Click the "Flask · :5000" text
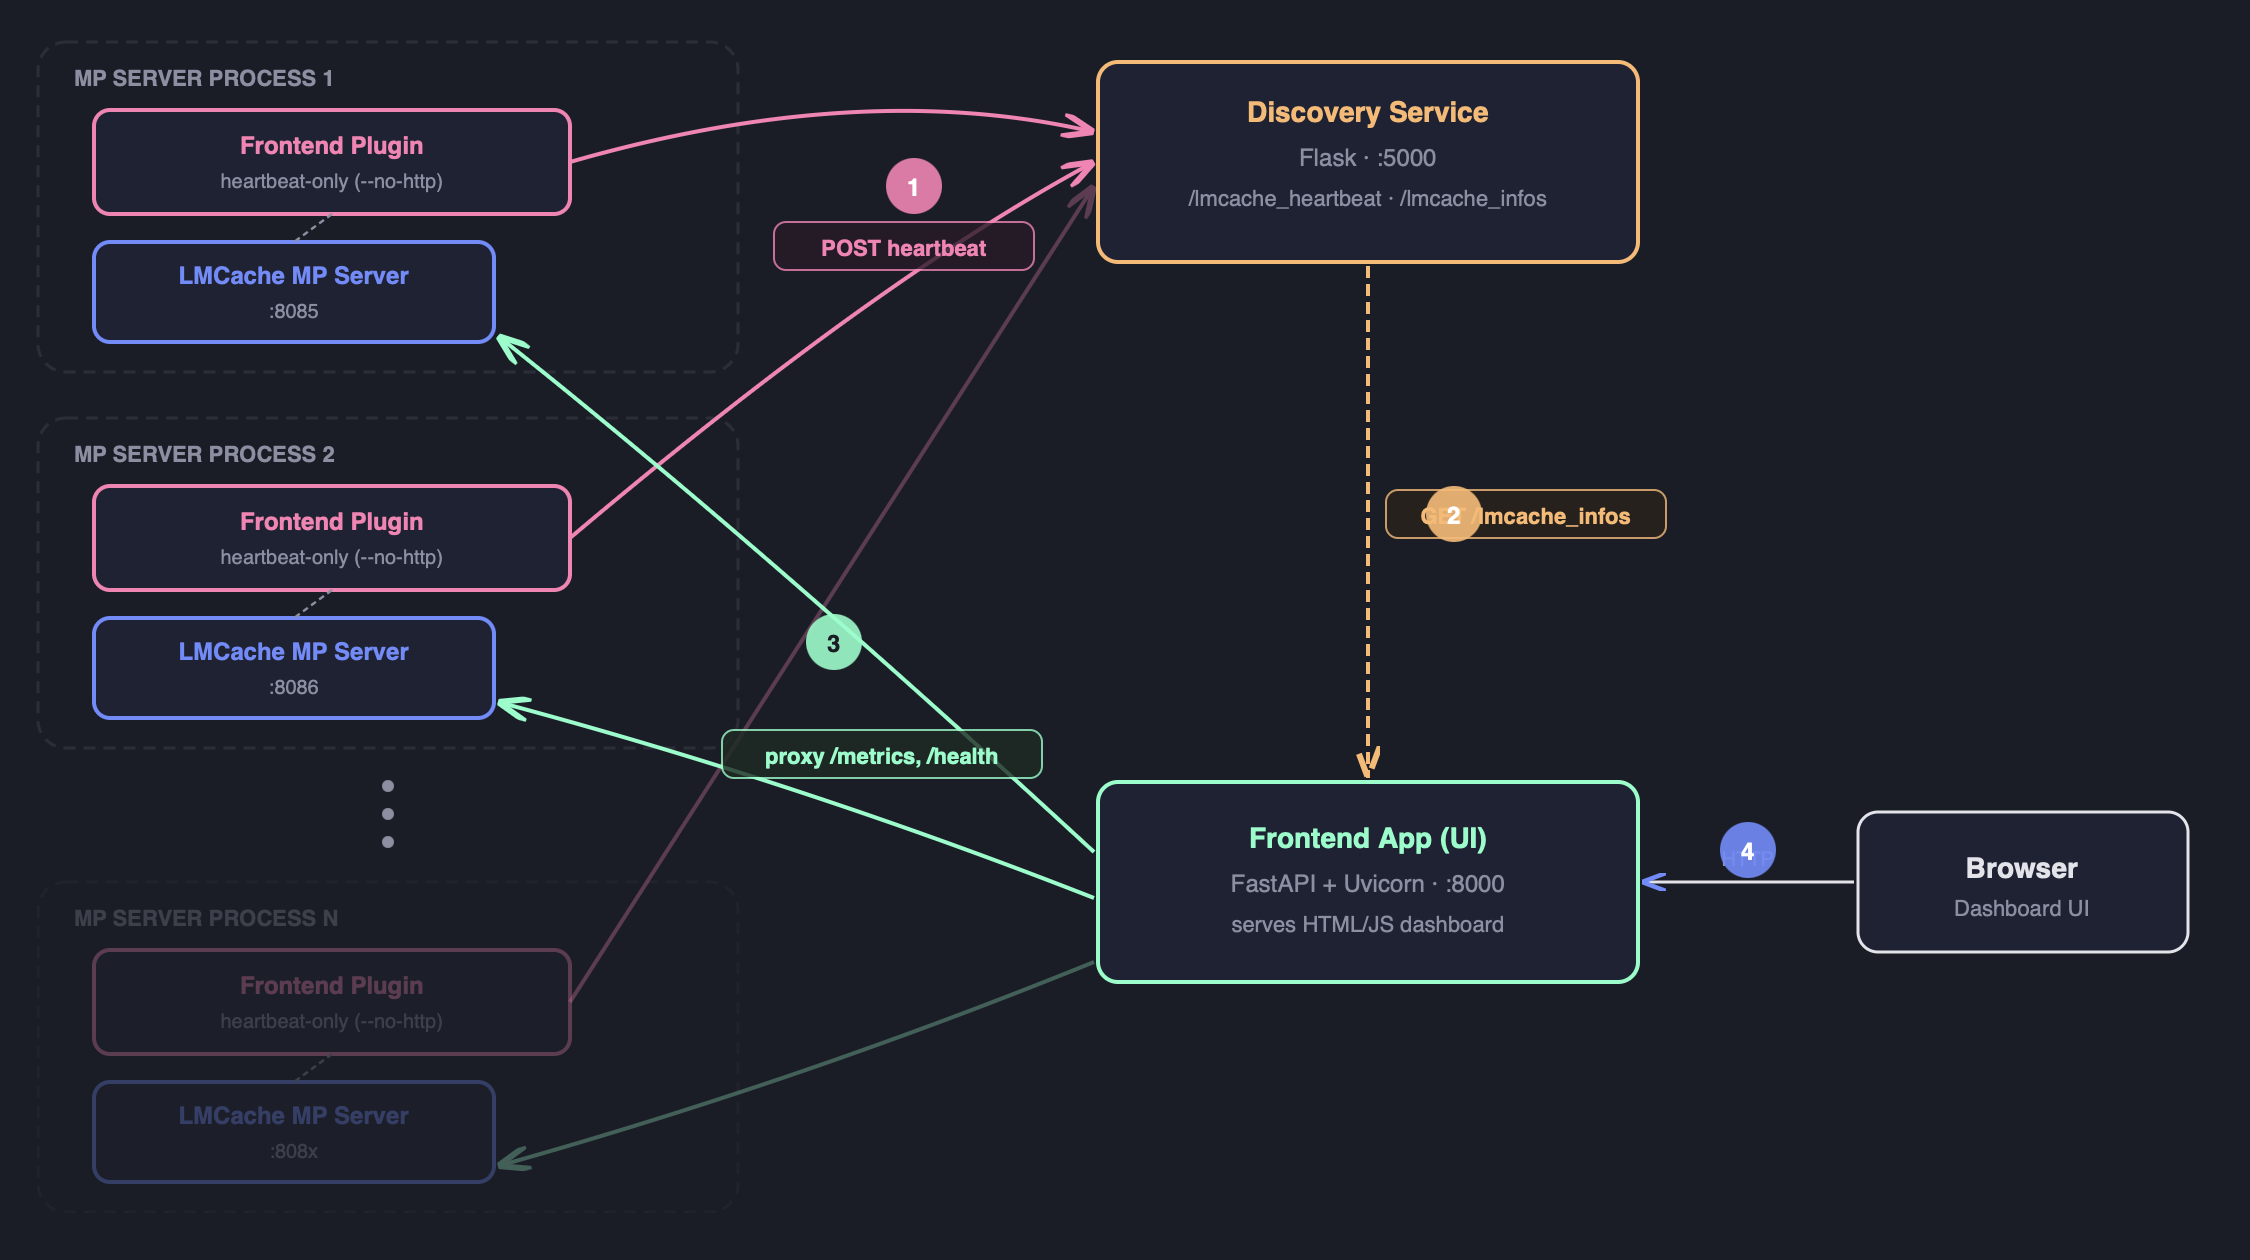Image resolution: width=2250 pixels, height=1260 pixels. [1367, 158]
